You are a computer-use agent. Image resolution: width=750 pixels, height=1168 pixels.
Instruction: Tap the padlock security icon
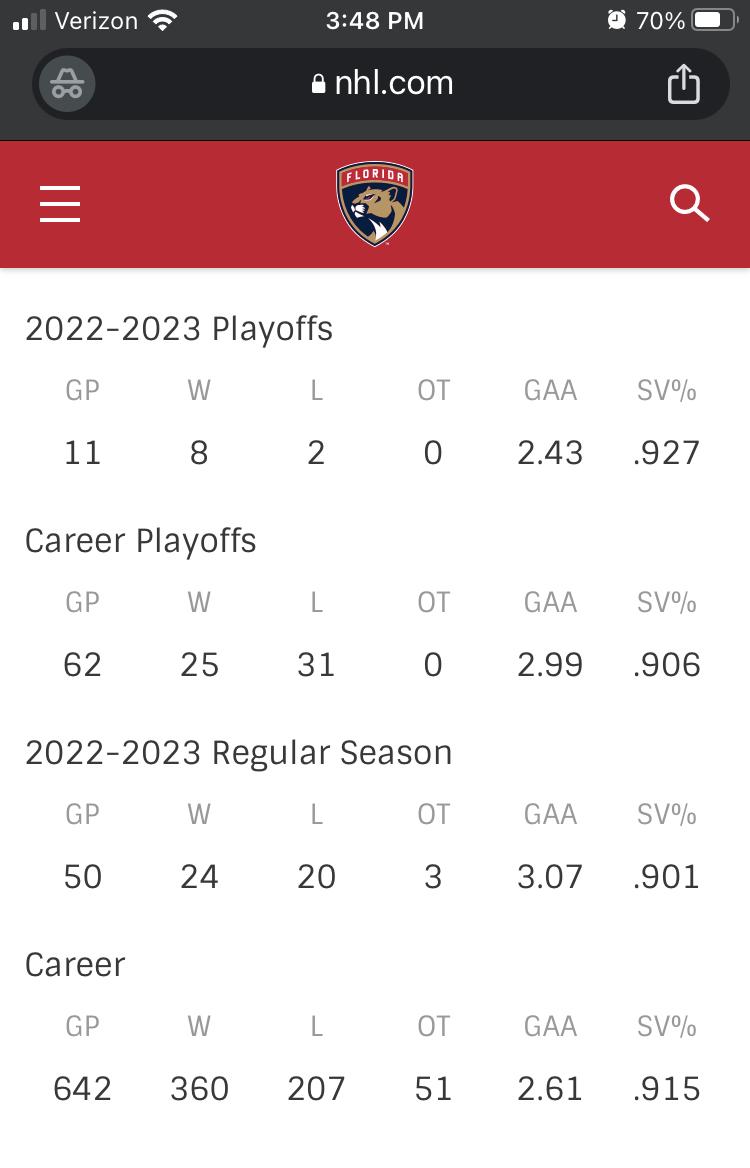click(318, 83)
